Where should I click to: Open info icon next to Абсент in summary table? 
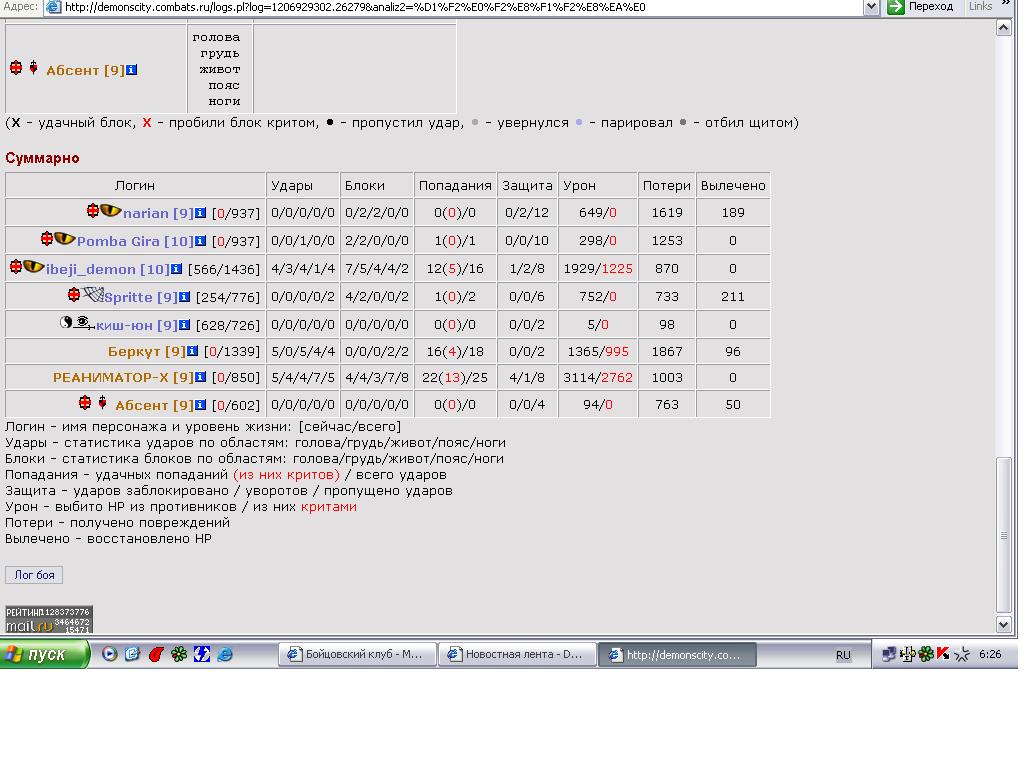coord(200,405)
